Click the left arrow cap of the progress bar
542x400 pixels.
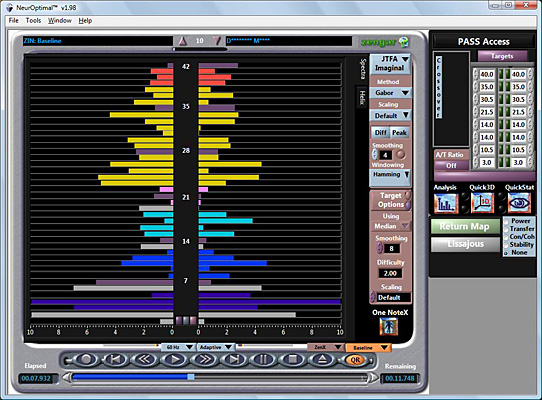[x=67, y=378]
